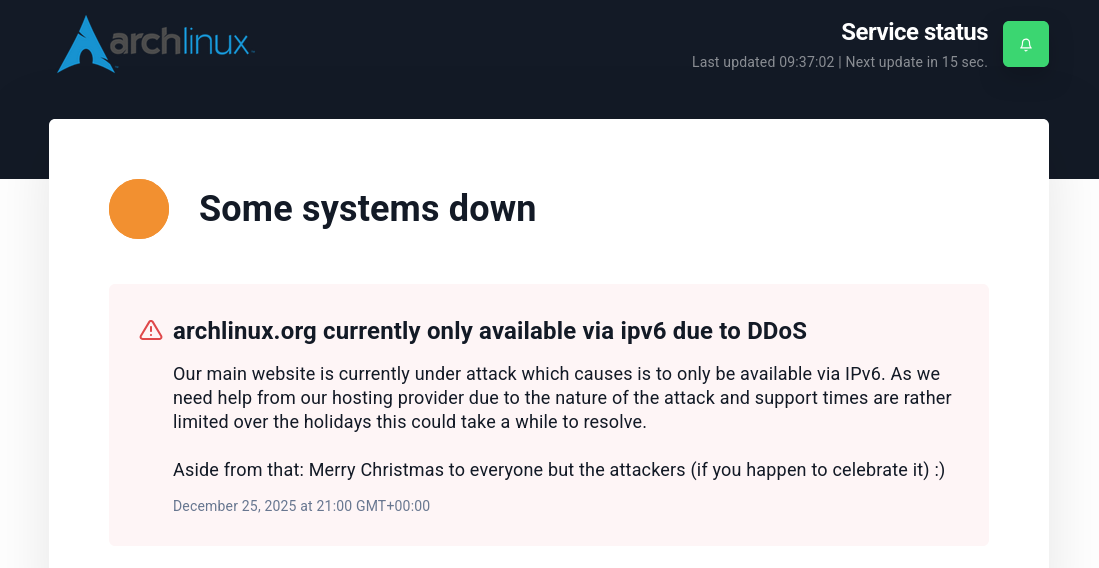Click the smiley ":)" at message end
This screenshot has height=568, width=1099.
[x=938, y=470]
